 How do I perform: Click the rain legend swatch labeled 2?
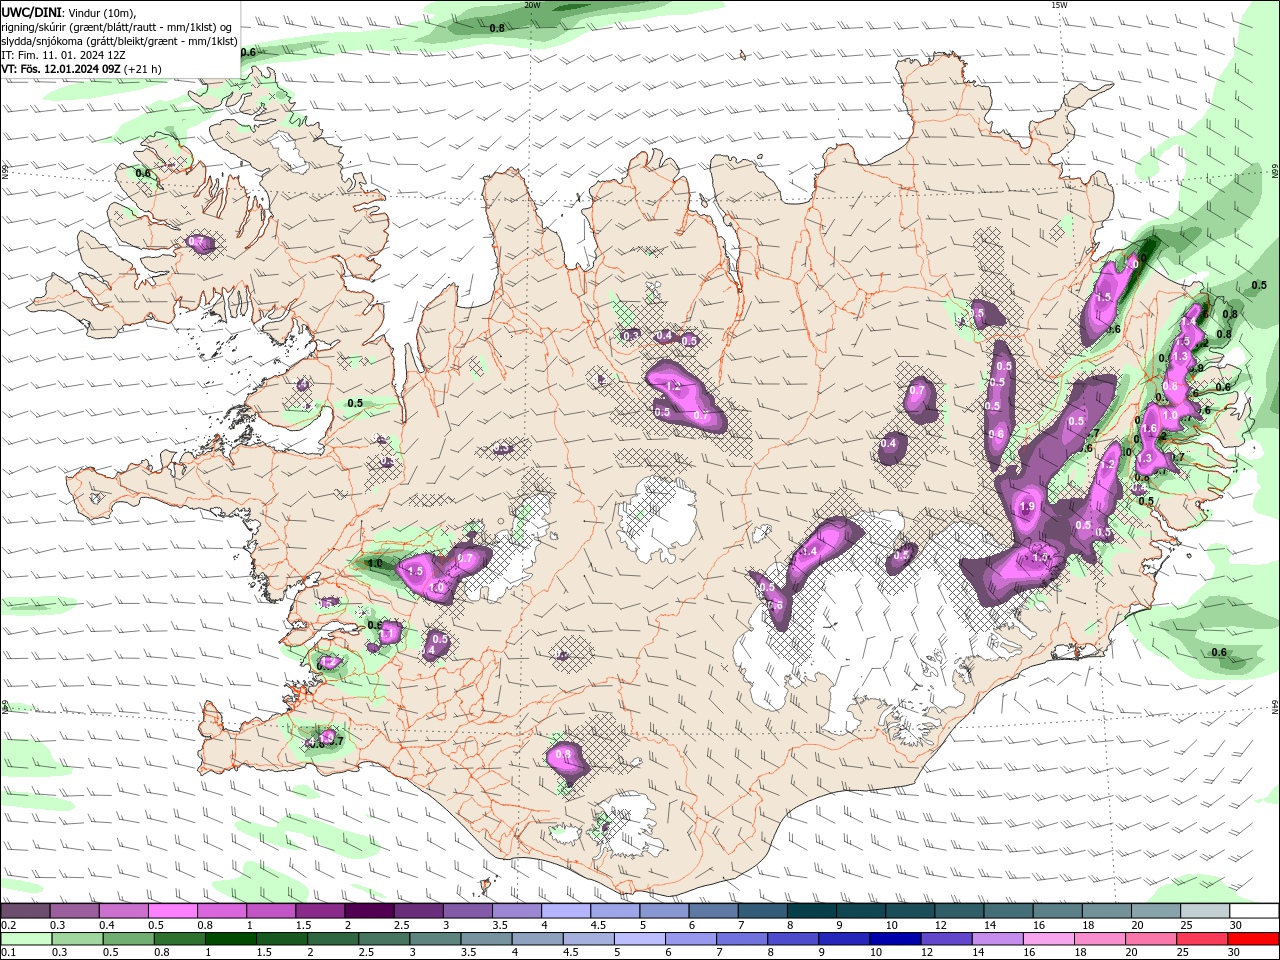[332, 939]
